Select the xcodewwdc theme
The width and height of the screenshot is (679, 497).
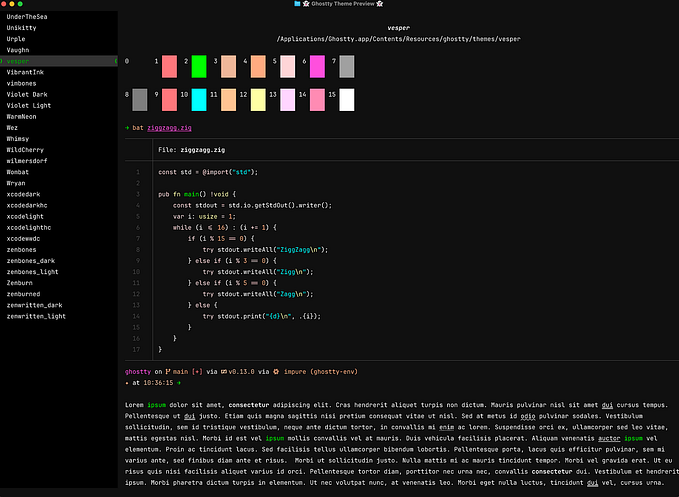tap(23, 239)
